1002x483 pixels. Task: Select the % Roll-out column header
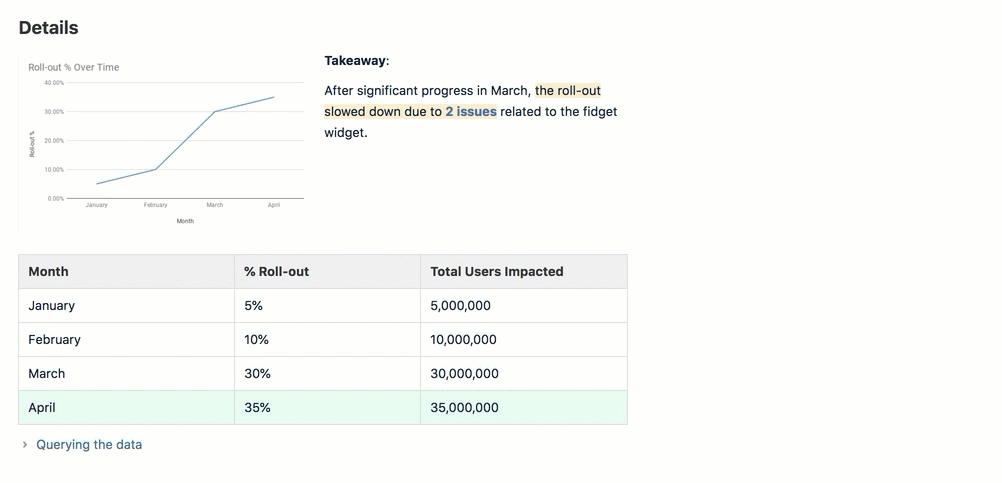click(x=277, y=271)
